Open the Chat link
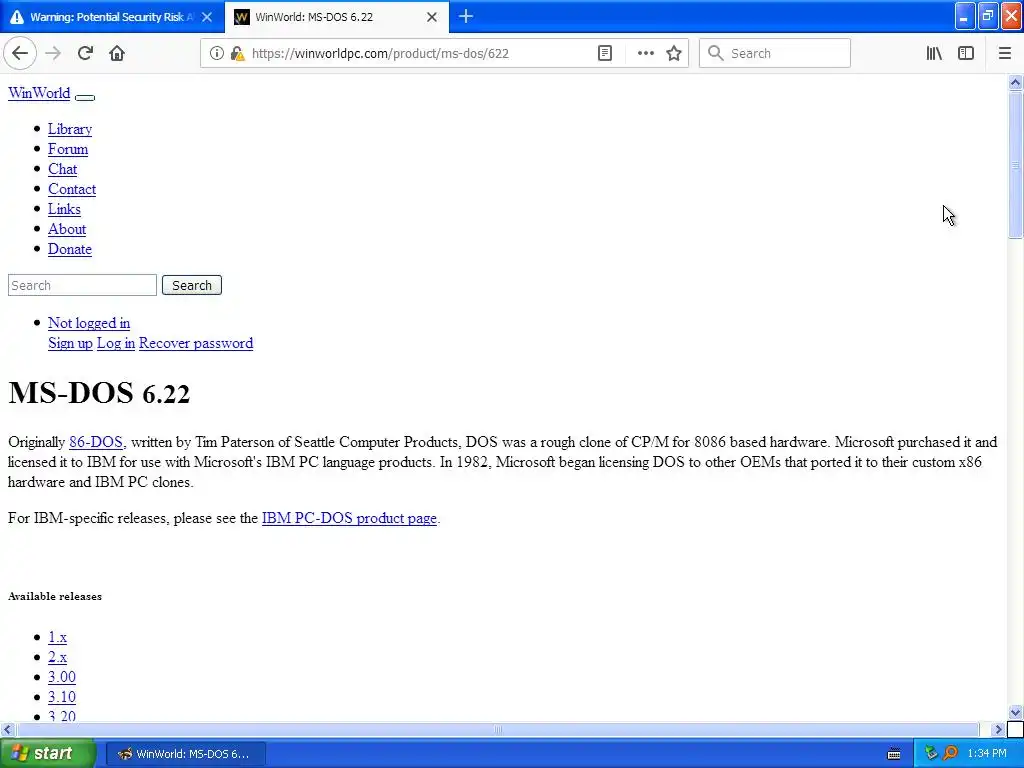 click(x=63, y=169)
